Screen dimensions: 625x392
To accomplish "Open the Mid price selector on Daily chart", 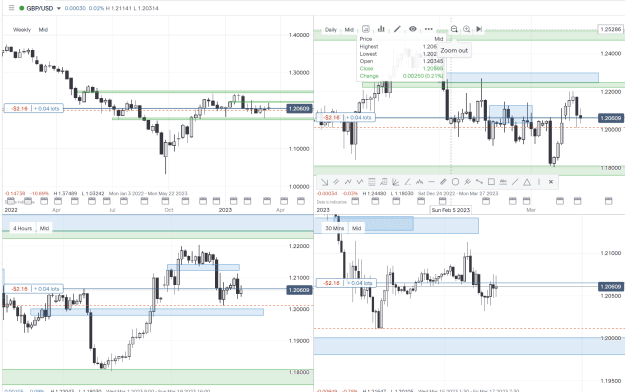I will [x=349, y=30].
